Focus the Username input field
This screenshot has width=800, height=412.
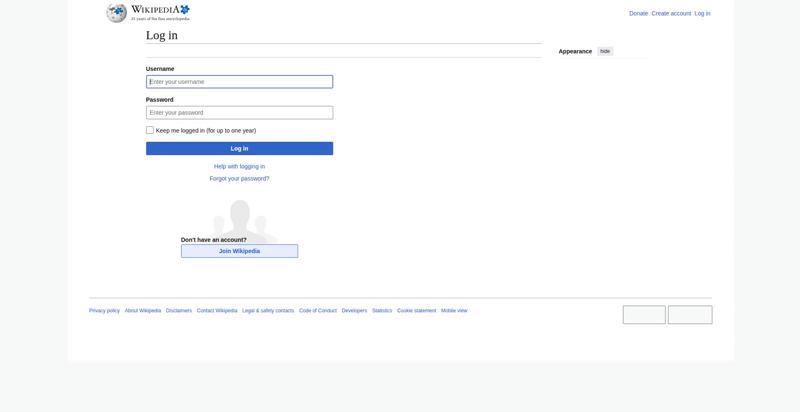[239, 82]
